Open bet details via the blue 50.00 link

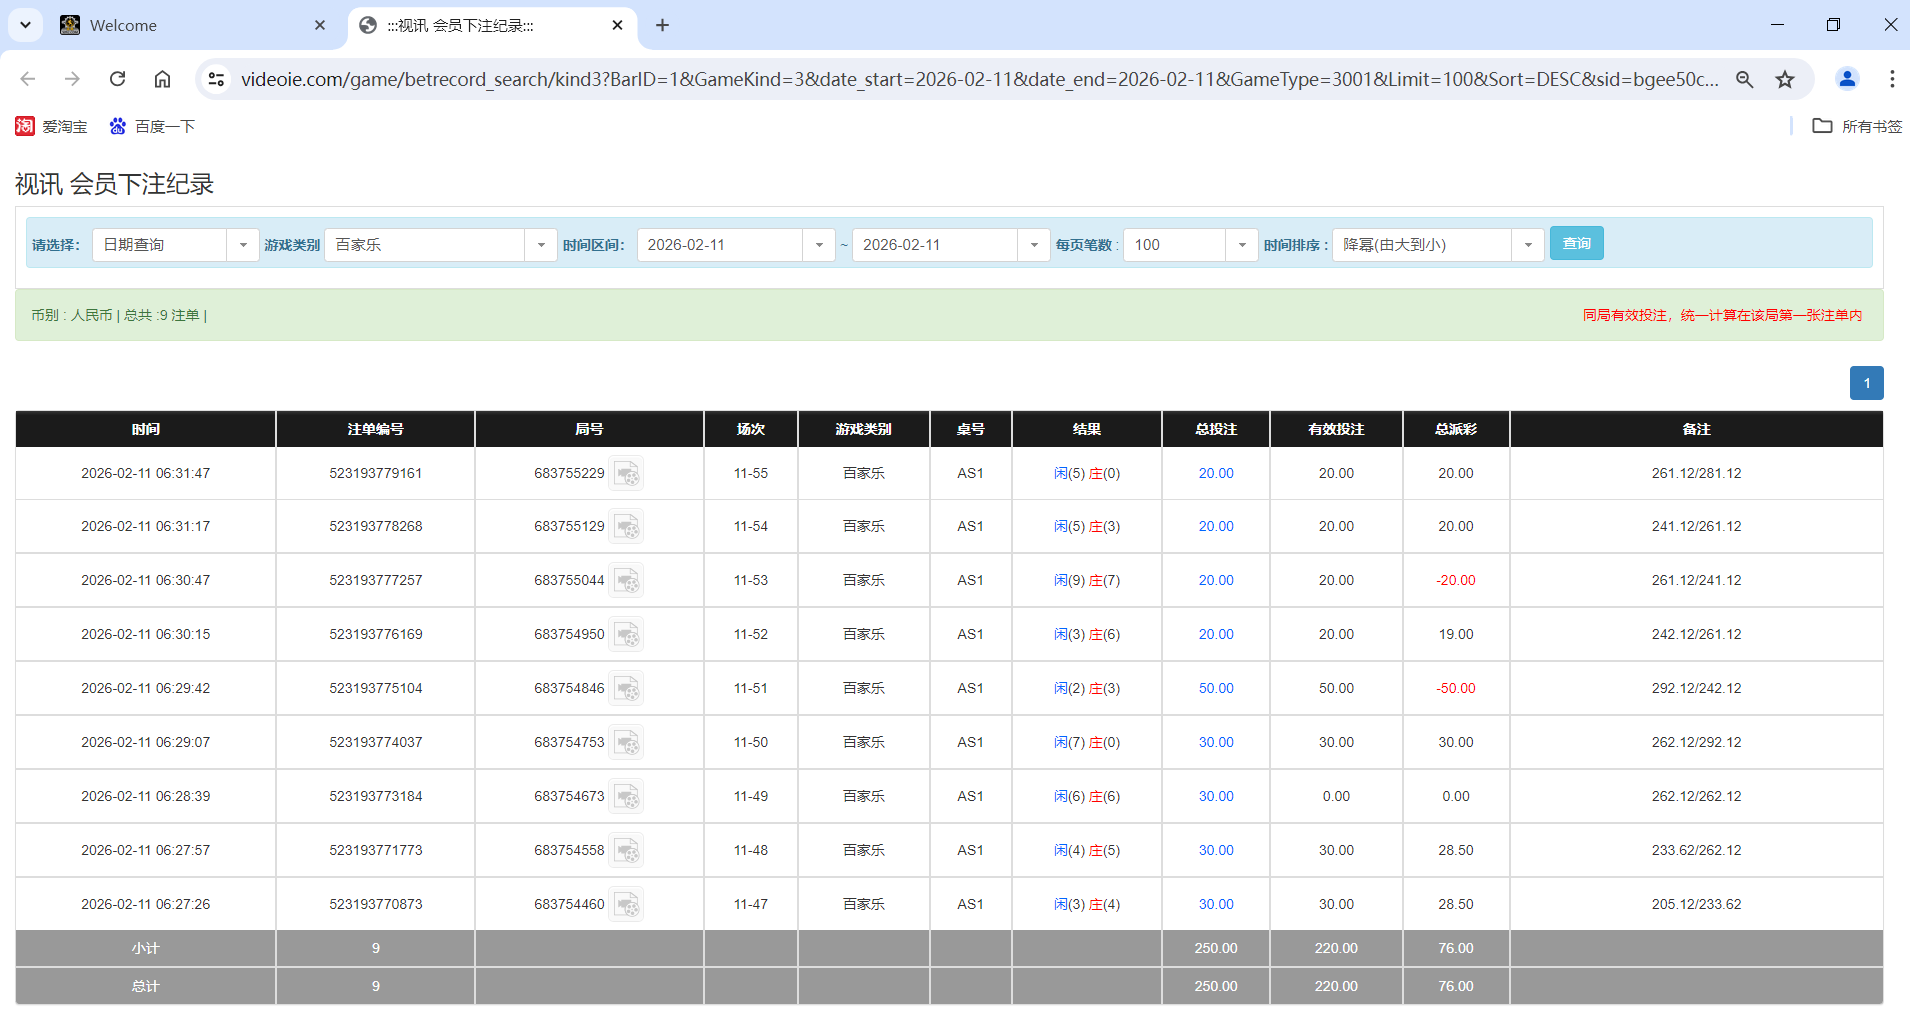[1214, 688]
